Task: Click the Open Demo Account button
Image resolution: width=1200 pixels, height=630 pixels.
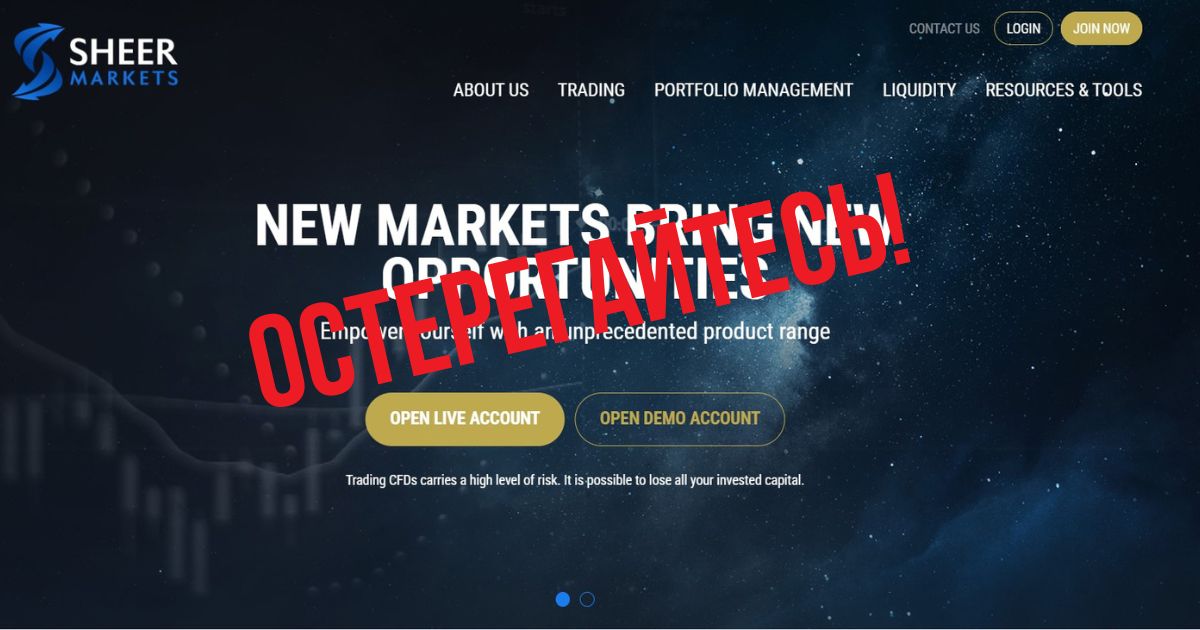Action: coord(680,419)
